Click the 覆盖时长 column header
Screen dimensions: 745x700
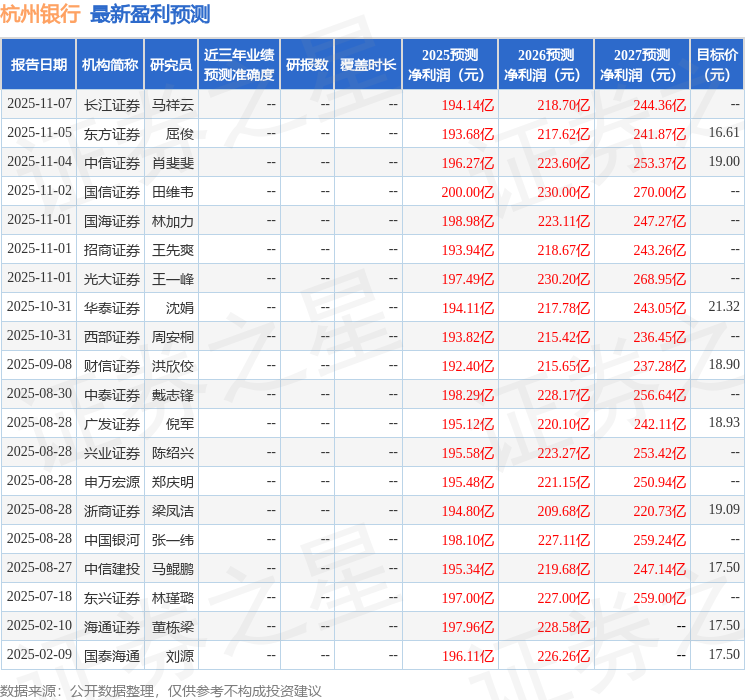367,64
